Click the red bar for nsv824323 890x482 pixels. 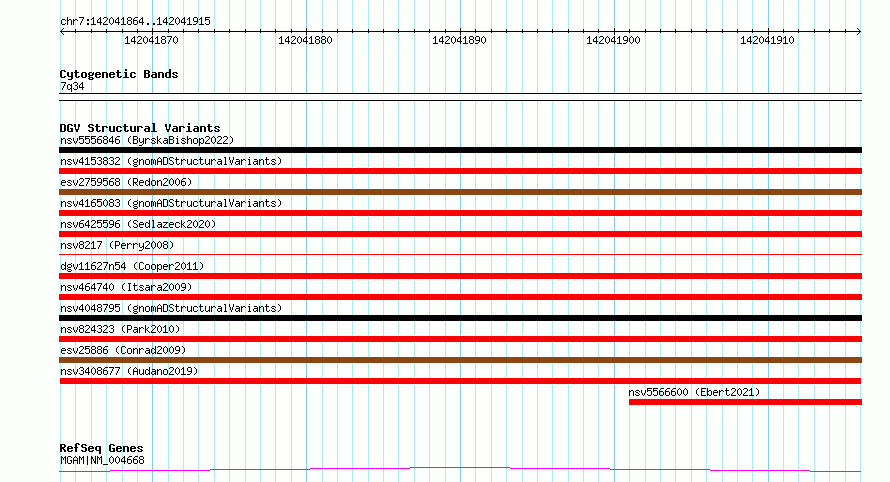pyautogui.click(x=460, y=339)
